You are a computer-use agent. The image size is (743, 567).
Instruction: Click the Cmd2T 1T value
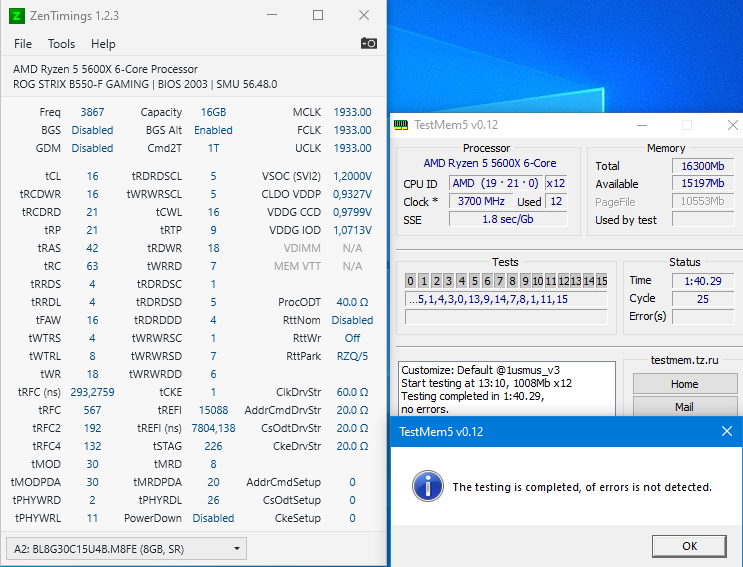(213, 148)
